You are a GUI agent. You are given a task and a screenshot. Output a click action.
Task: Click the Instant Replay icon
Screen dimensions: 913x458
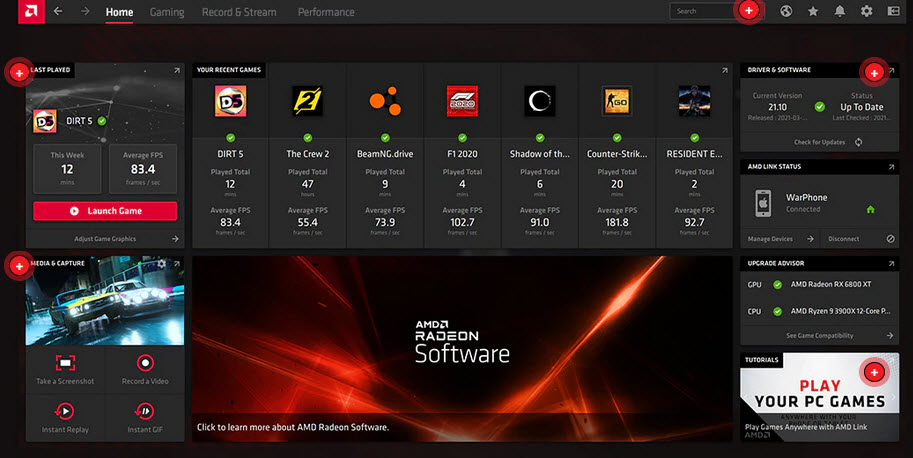point(65,411)
